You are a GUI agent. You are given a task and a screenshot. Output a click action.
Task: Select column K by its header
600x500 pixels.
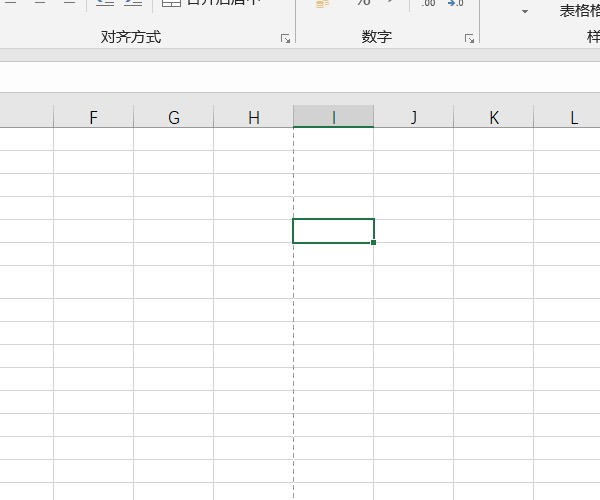coord(493,117)
